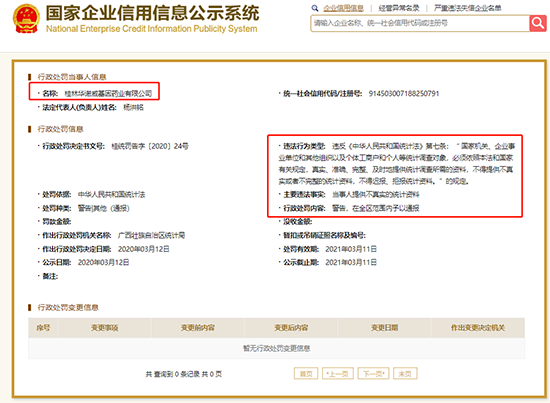Click the 备注 label
550x403 pixels.
(50, 276)
